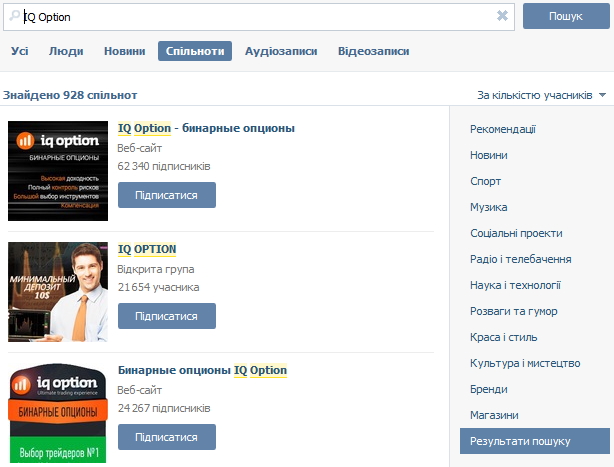Switch to the Новини tab
Viewport: 614px width, 467px height.
(125, 51)
